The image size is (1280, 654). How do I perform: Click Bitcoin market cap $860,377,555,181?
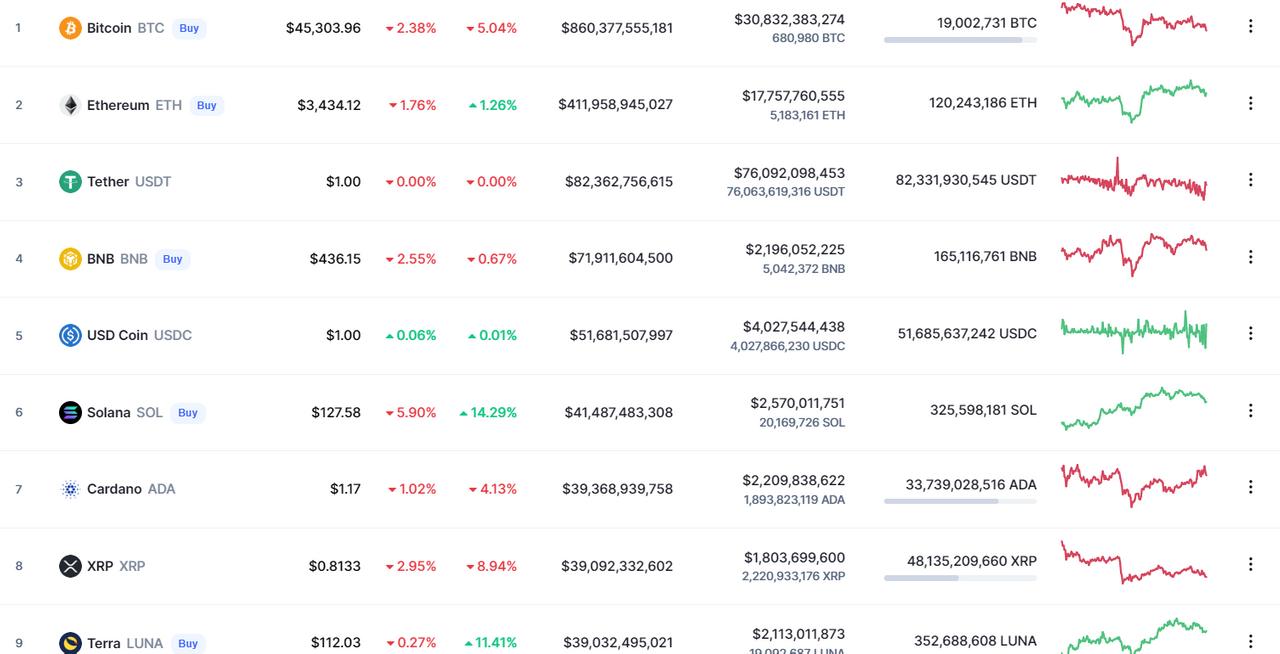617,28
